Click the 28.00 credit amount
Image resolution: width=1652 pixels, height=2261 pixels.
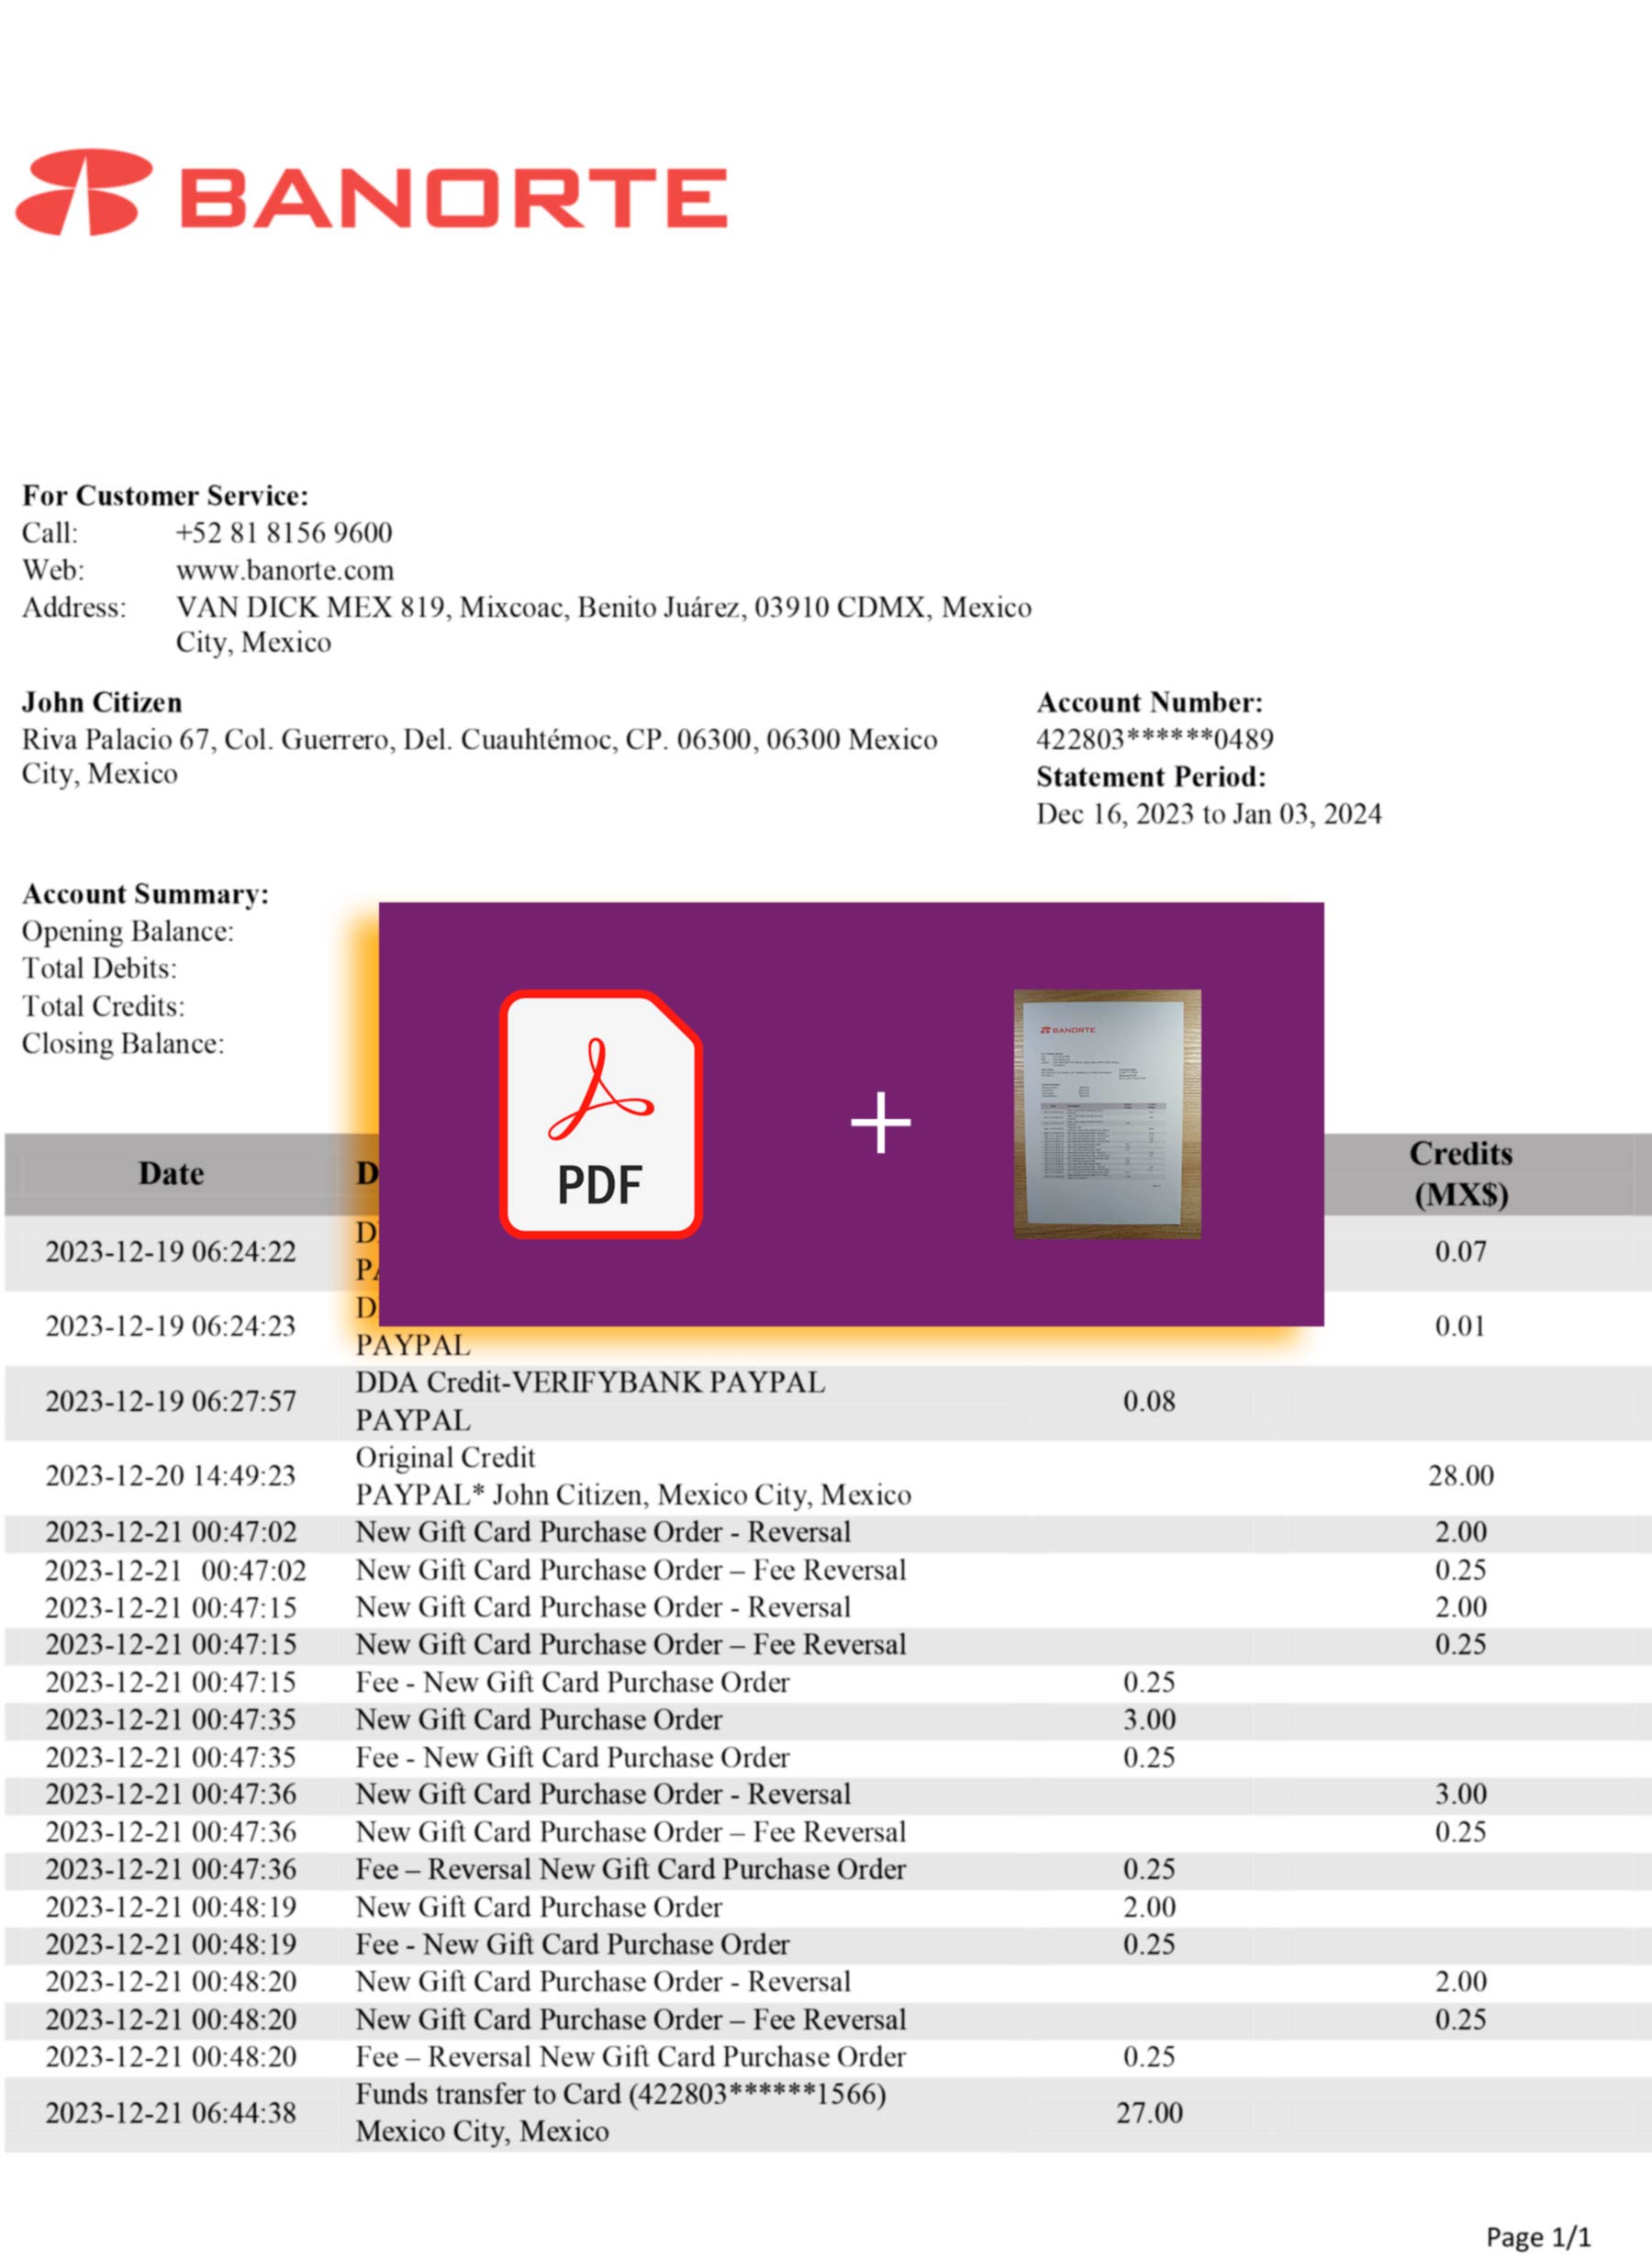click(1460, 1475)
